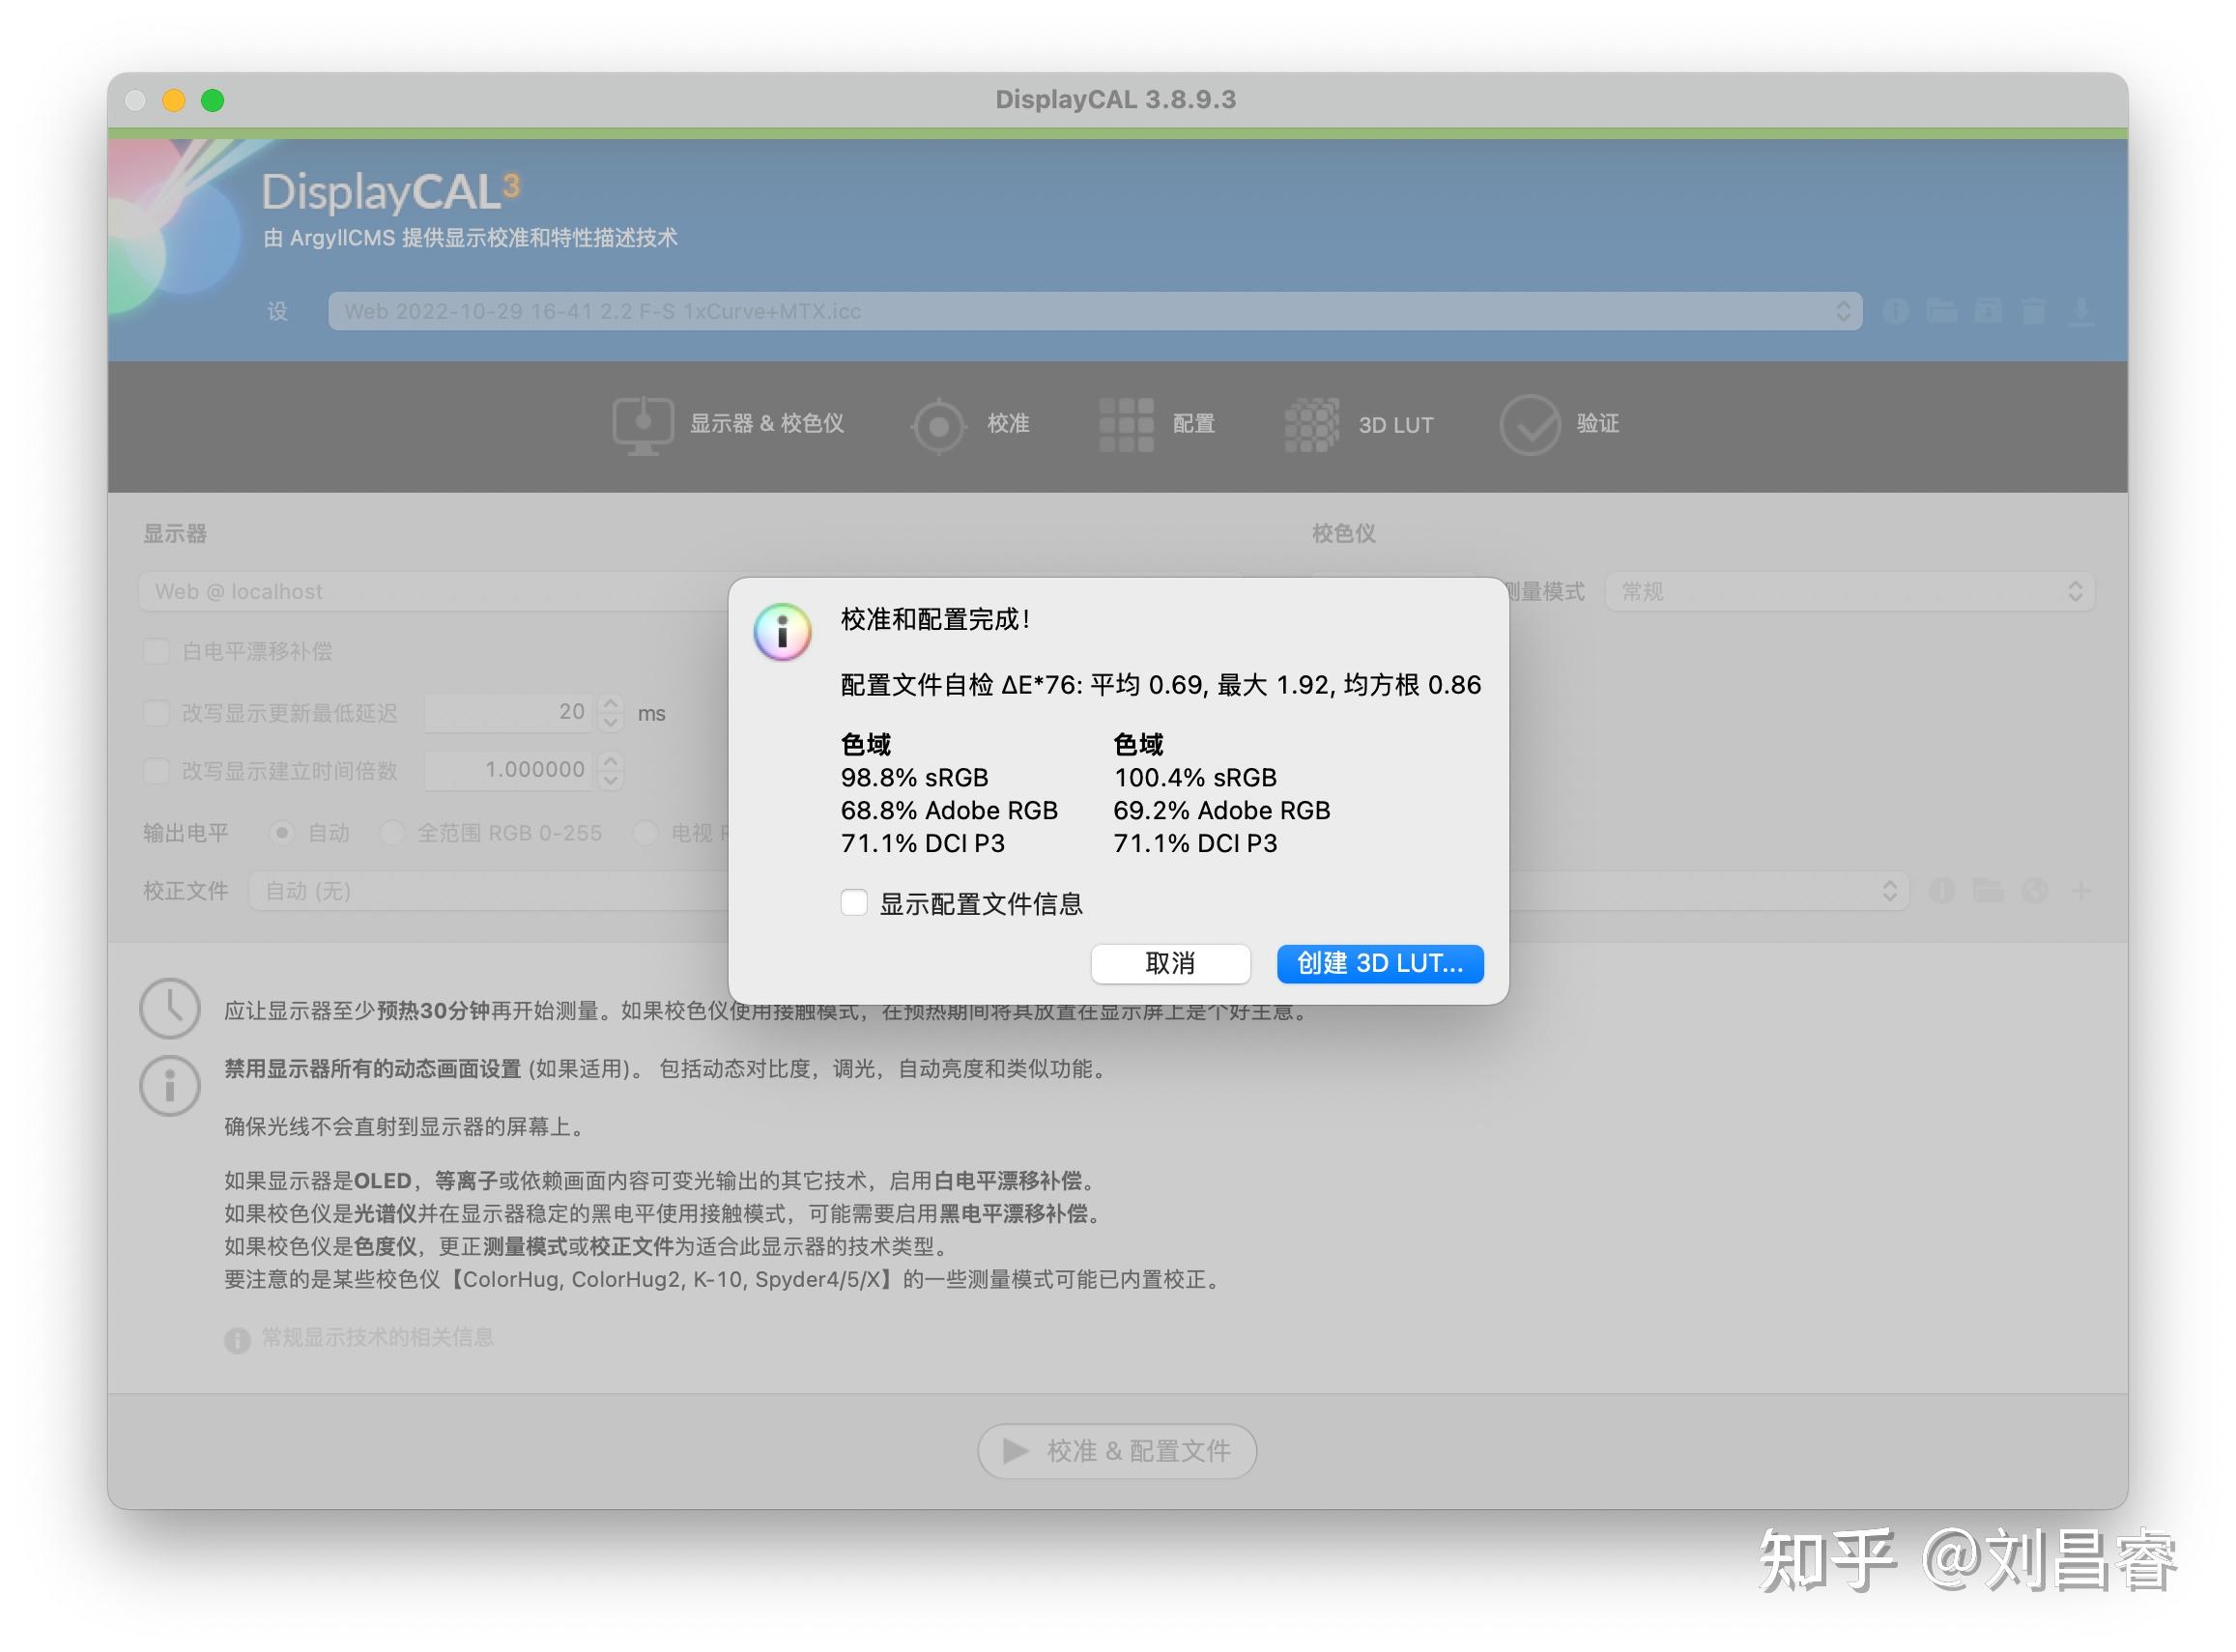The height and width of the screenshot is (1652, 2236).
Task: Click the latency 20 ms stepper arrows
Action: coord(610,712)
